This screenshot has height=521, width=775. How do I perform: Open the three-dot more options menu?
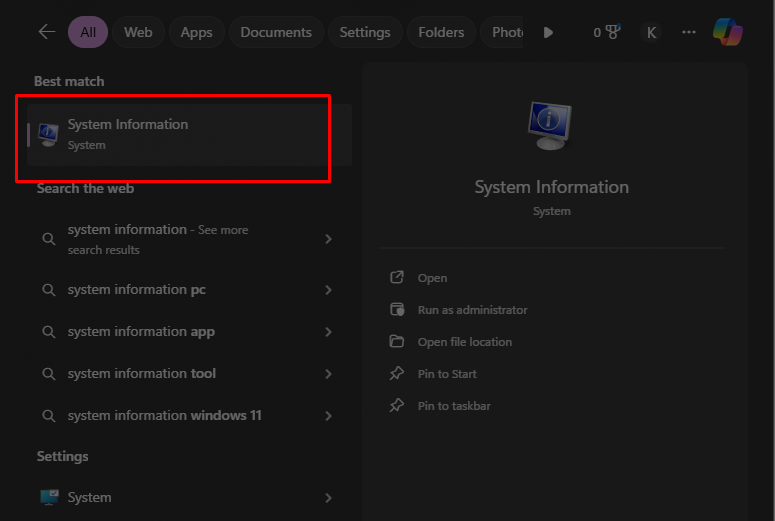(689, 32)
